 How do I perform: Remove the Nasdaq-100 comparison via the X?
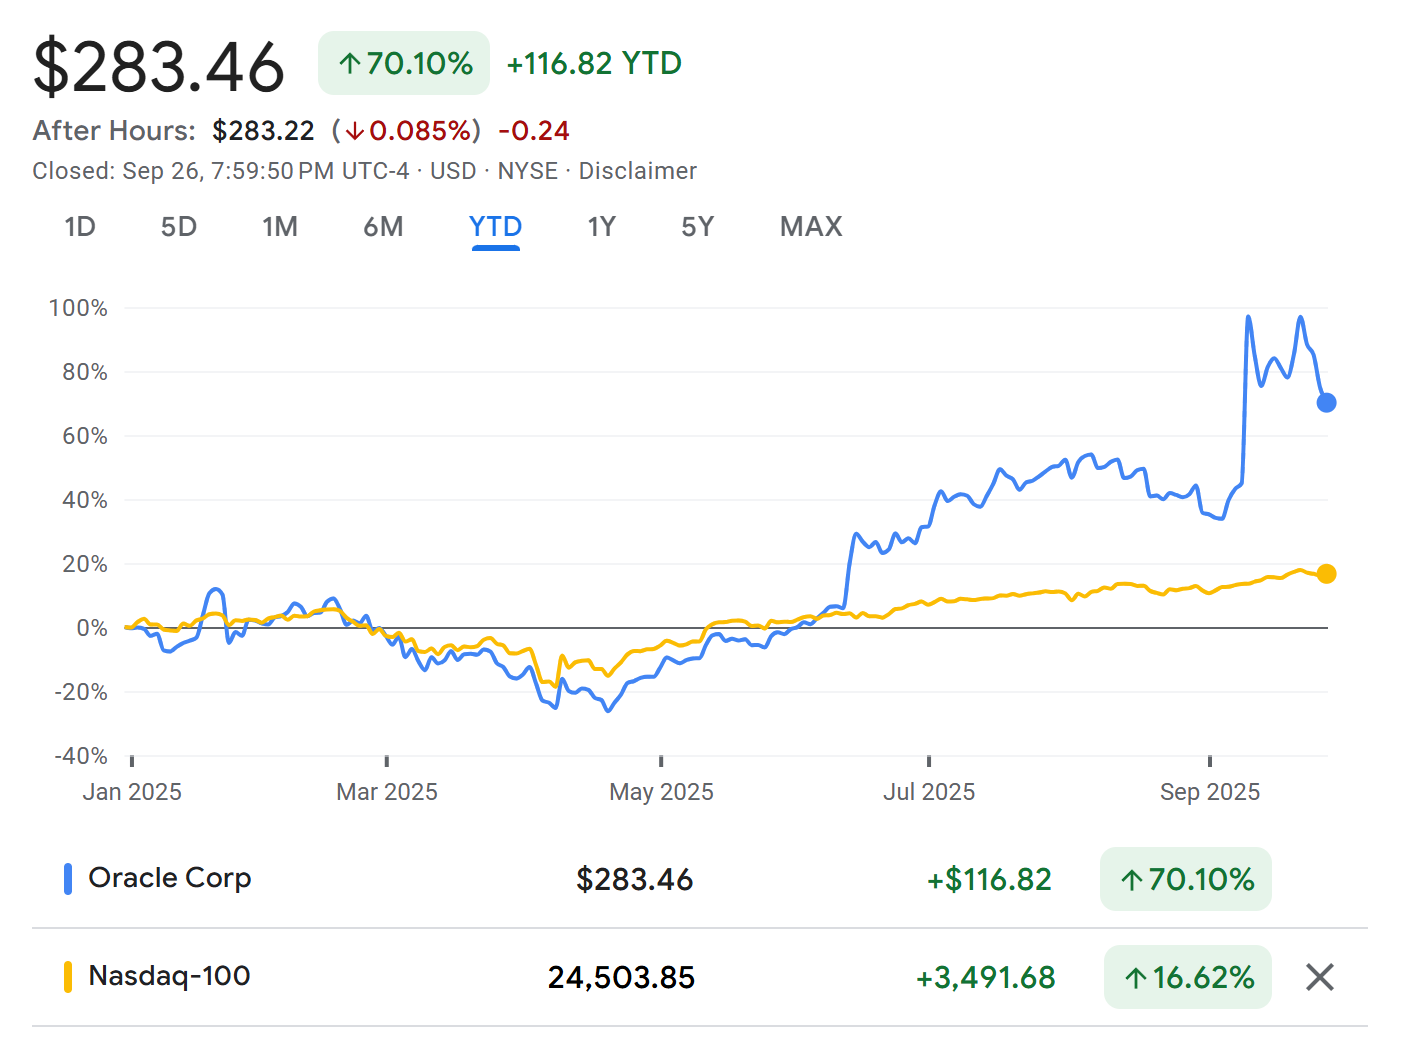tap(1319, 977)
